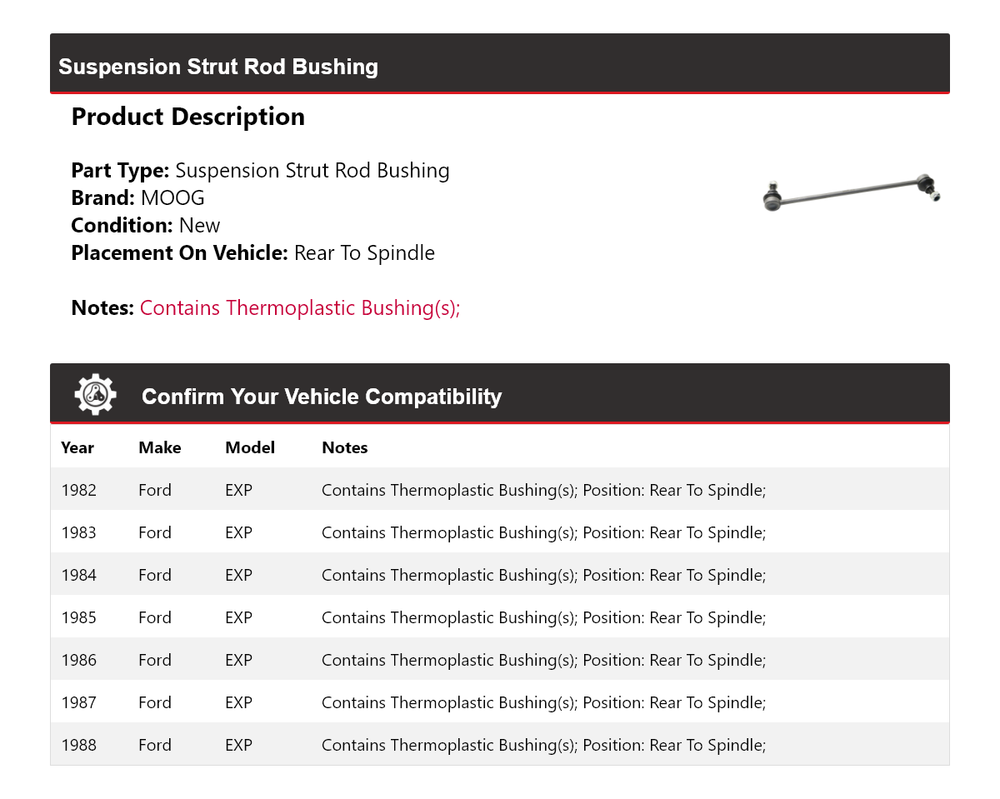Click Ford in the 1986 row
Screen dimensions: 1000x799
pos(155,660)
